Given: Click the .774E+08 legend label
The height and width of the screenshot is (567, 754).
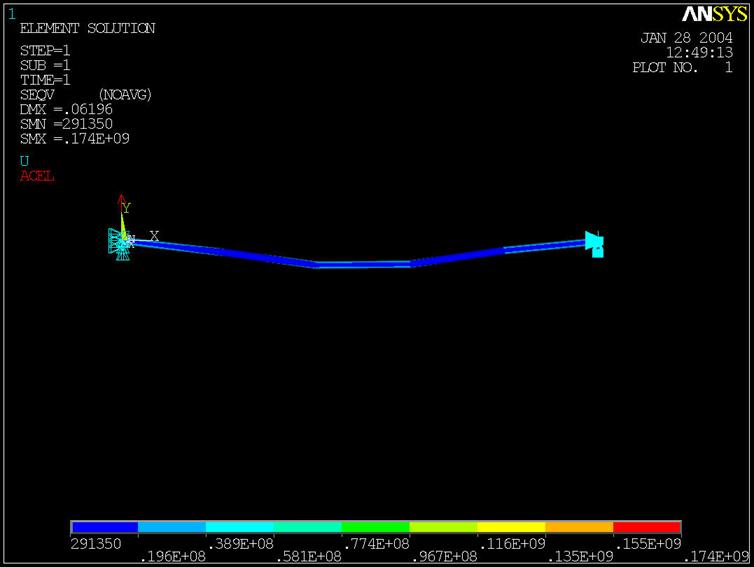Looking at the screenshot, I should [x=377, y=544].
